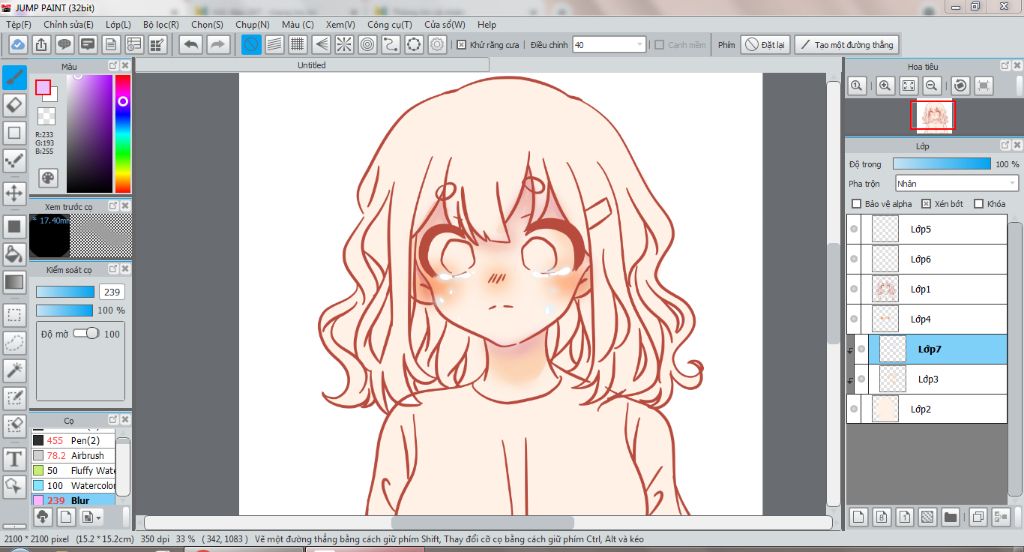The image size is (1024, 552).
Task: Open the Tệp(F) menu
Action: tap(18, 24)
